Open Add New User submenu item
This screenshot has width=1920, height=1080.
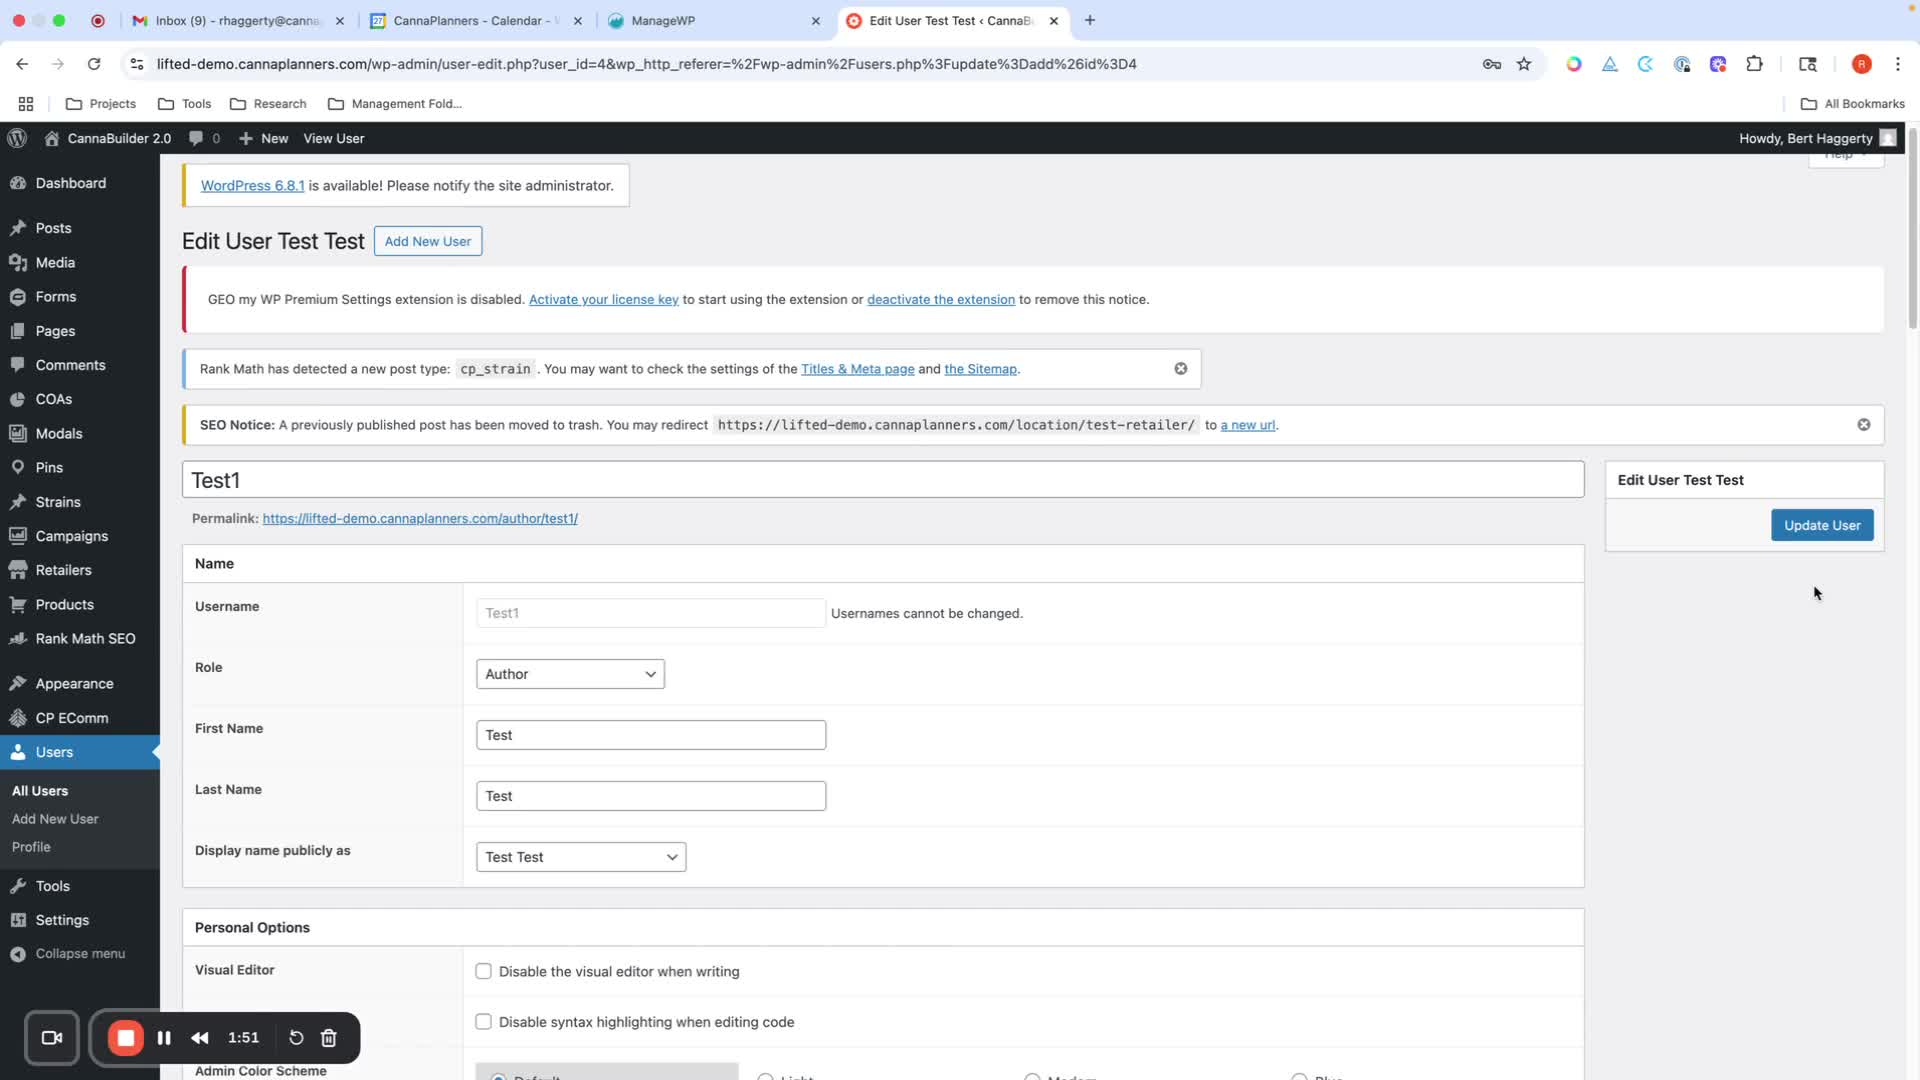click(55, 819)
